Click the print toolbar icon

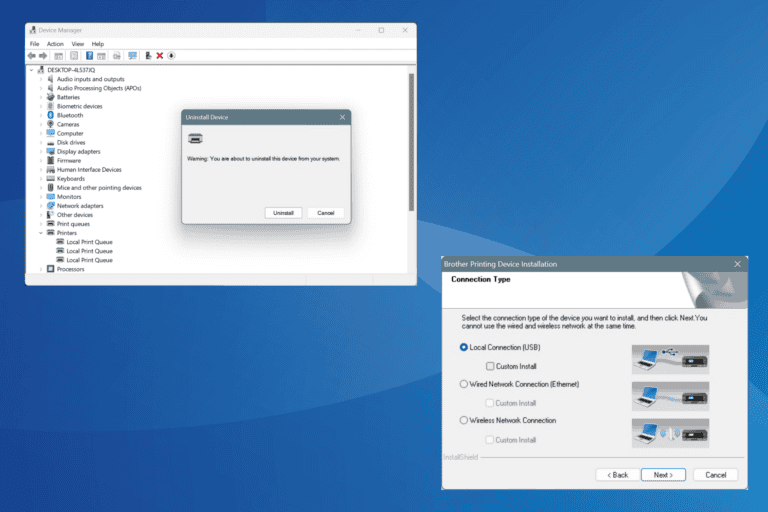click(x=117, y=56)
